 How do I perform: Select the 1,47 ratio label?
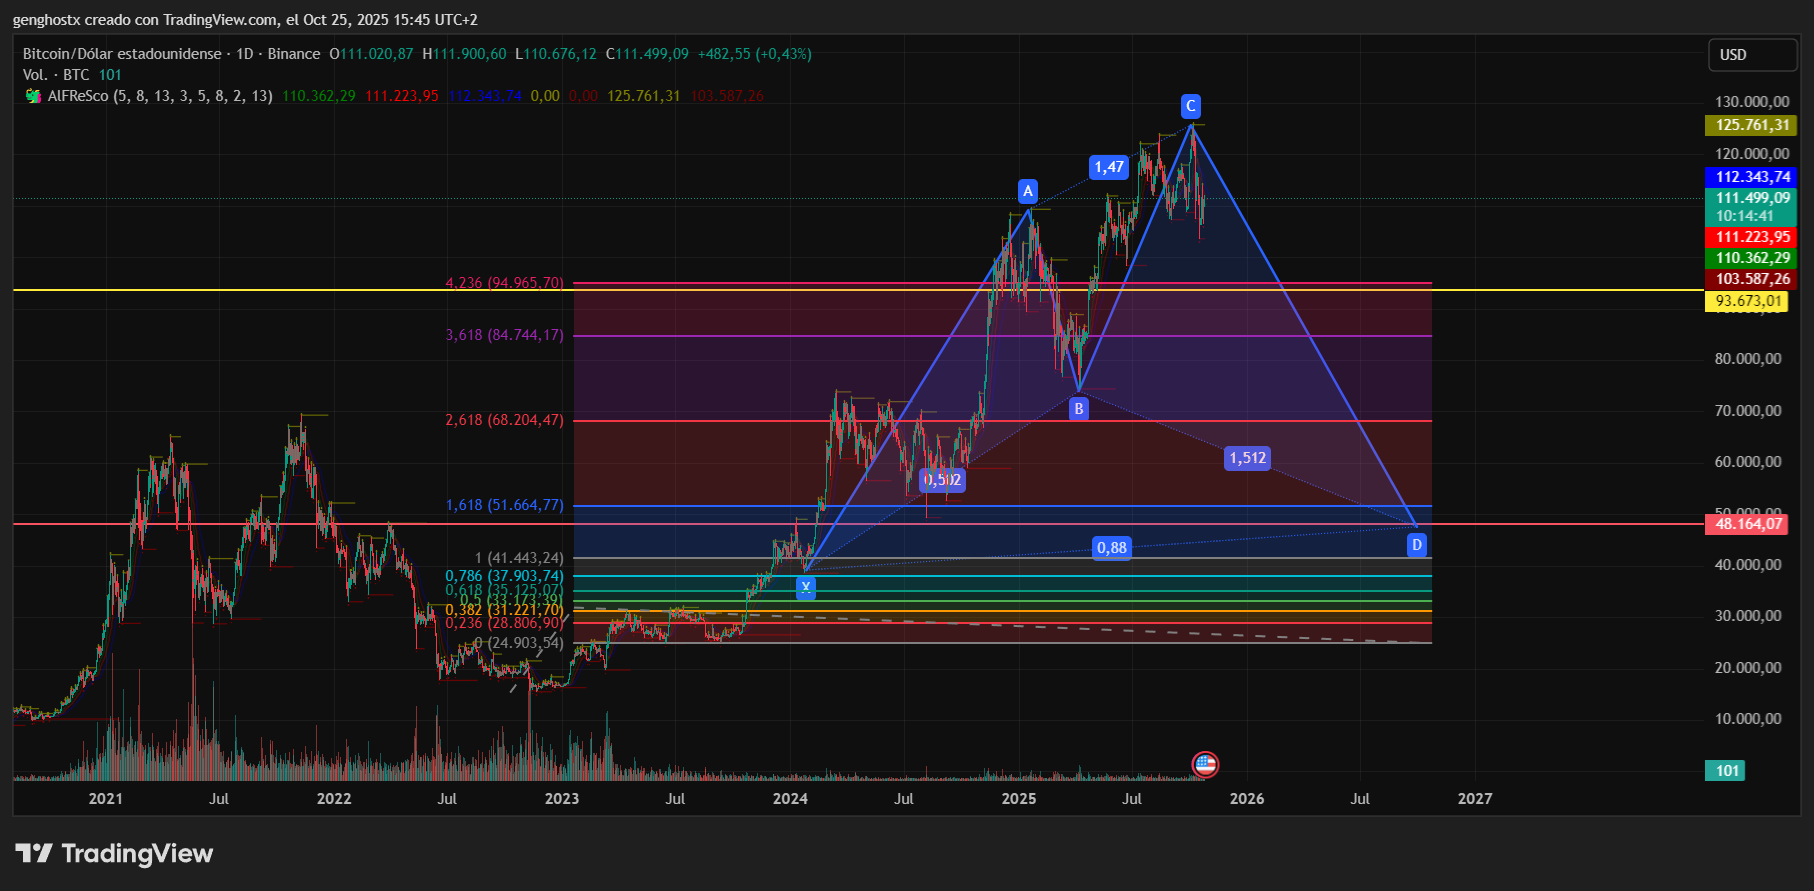(x=1108, y=167)
